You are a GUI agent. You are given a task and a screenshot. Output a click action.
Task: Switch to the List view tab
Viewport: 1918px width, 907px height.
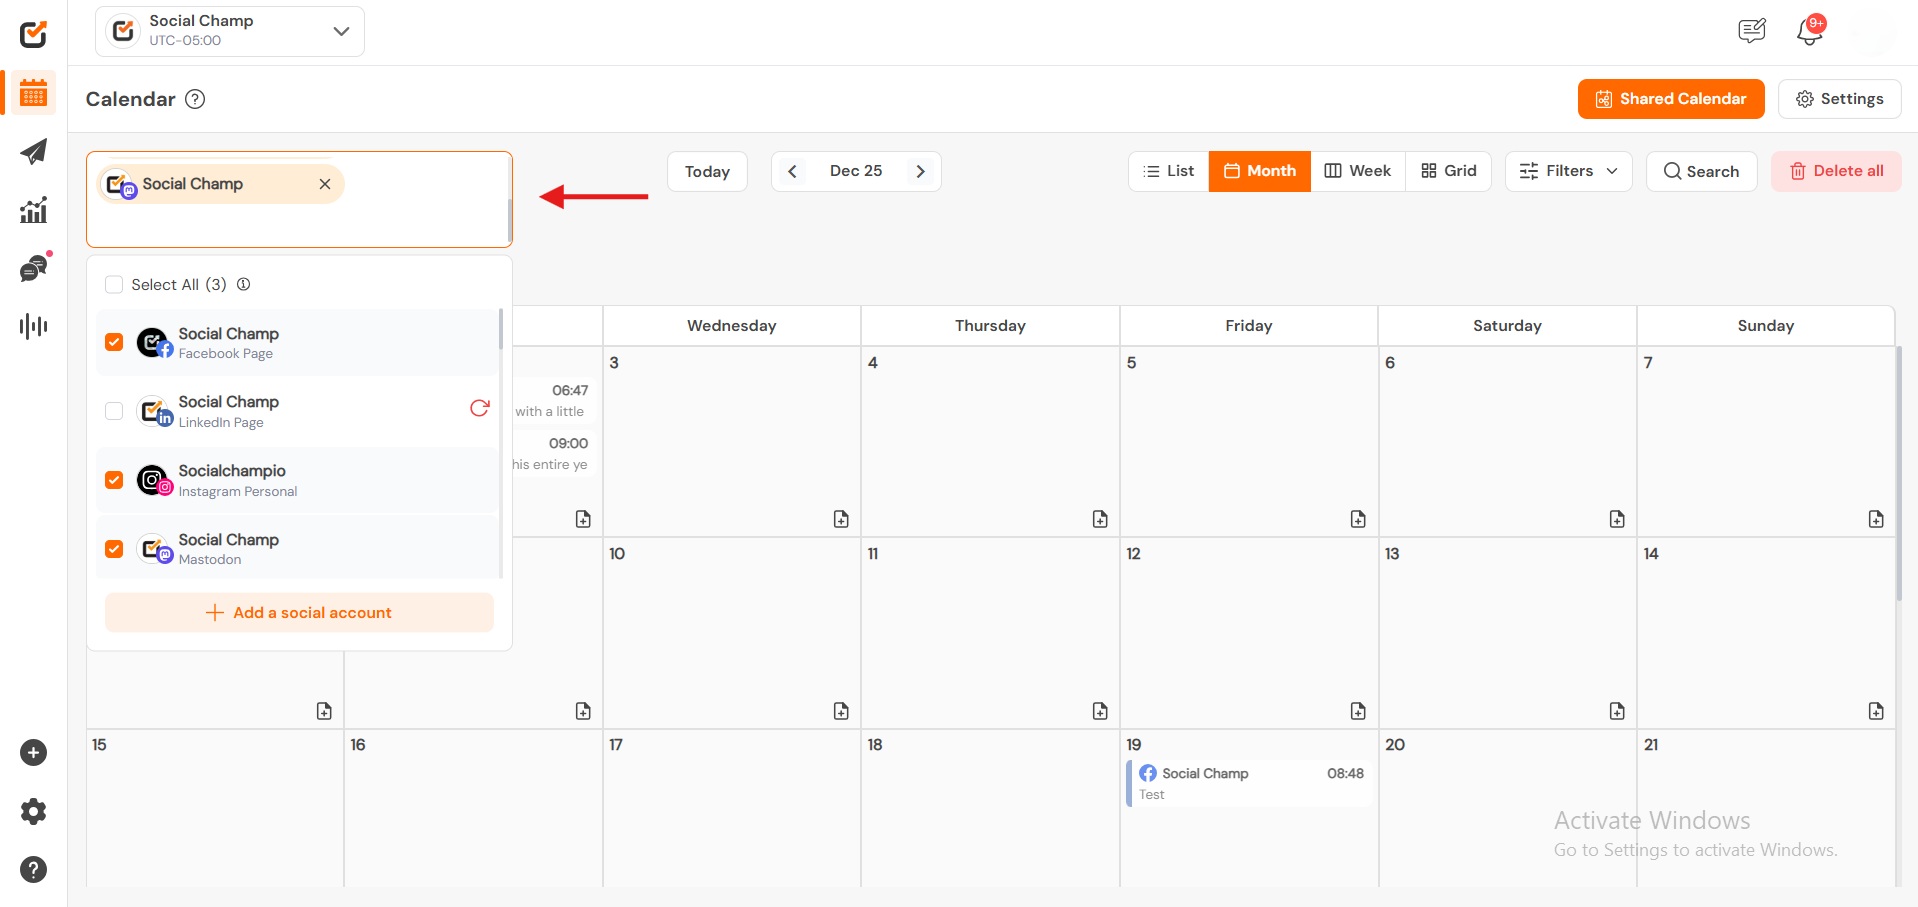pyautogui.click(x=1168, y=171)
